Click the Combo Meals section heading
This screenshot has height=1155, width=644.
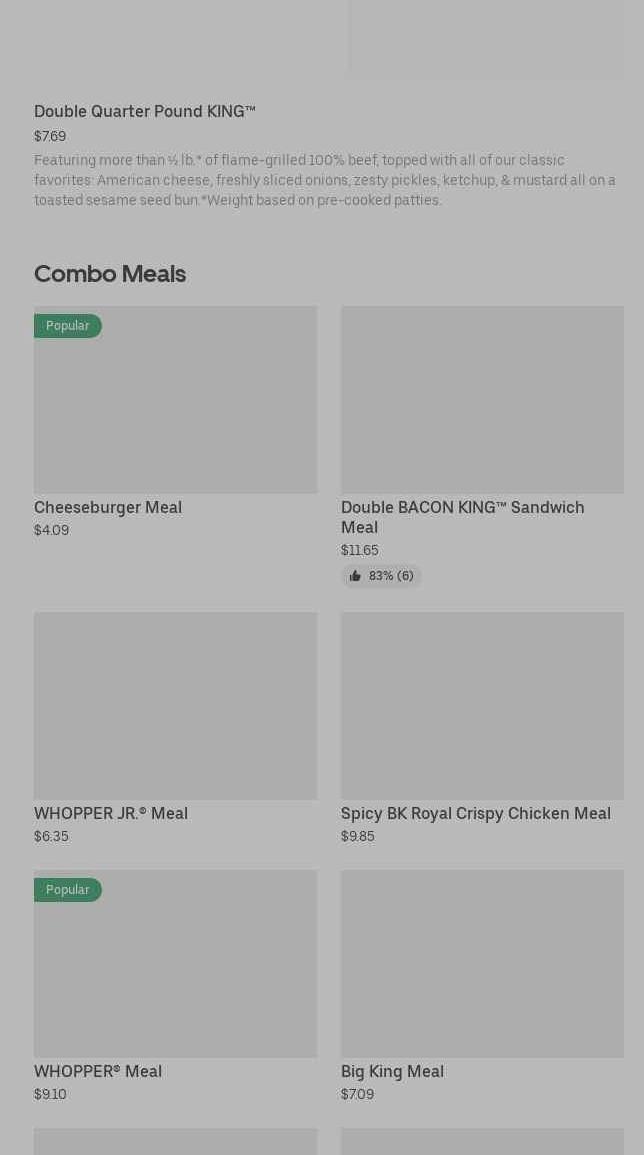click(x=110, y=273)
